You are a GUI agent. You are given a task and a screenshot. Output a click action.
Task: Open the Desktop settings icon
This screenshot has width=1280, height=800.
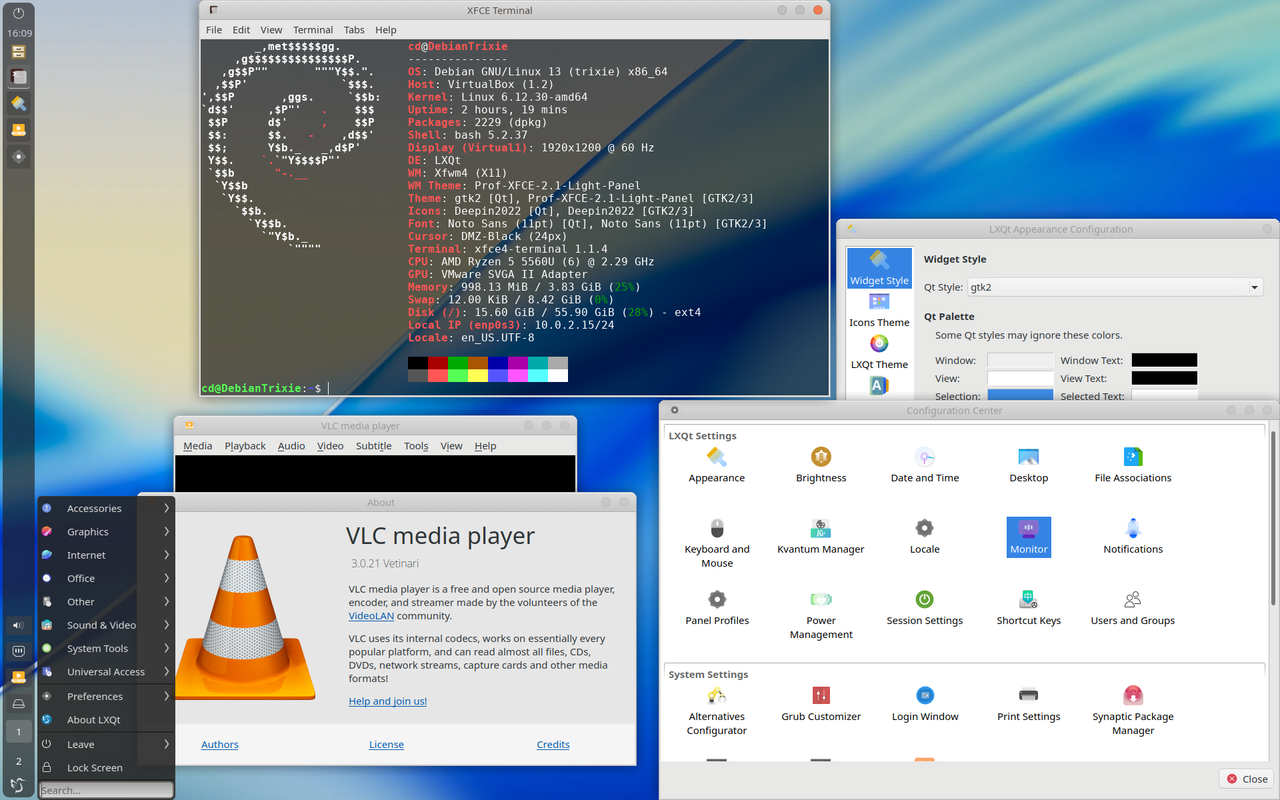coord(1028,465)
